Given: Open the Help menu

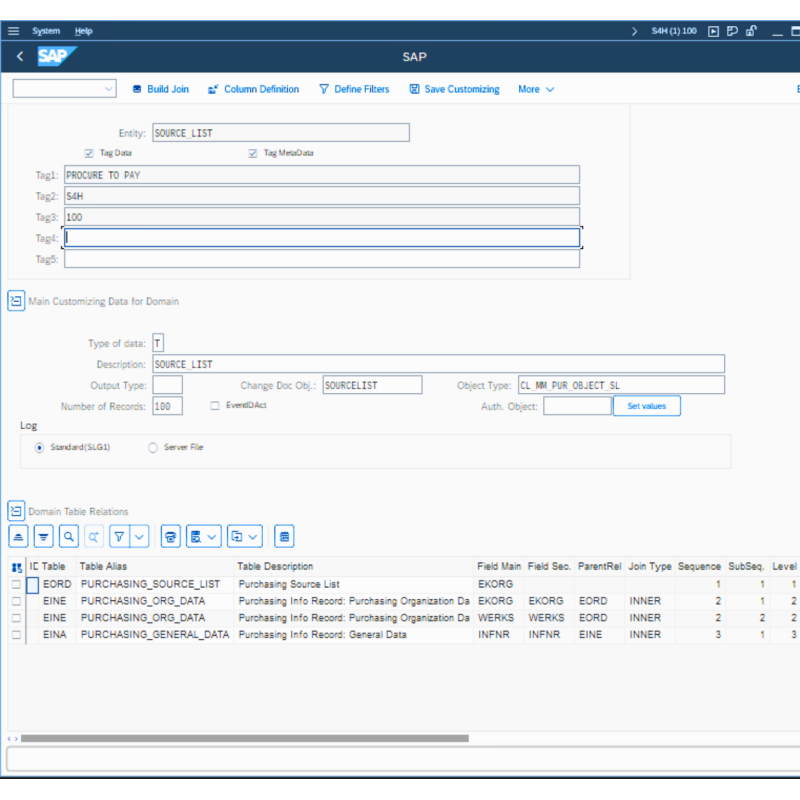Looking at the screenshot, I should click(83, 31).
